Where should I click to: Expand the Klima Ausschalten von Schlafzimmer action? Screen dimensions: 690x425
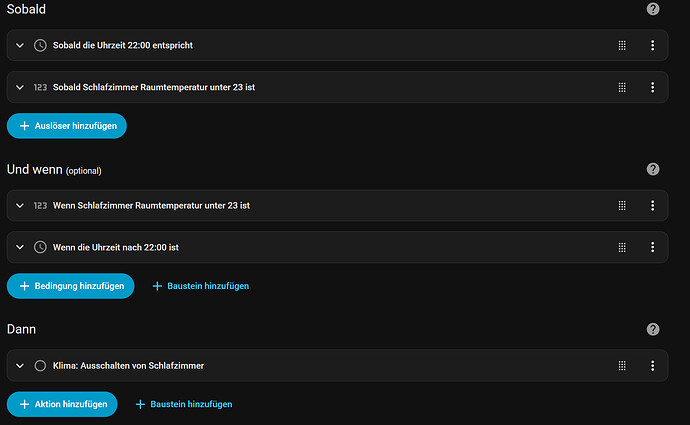20,366
